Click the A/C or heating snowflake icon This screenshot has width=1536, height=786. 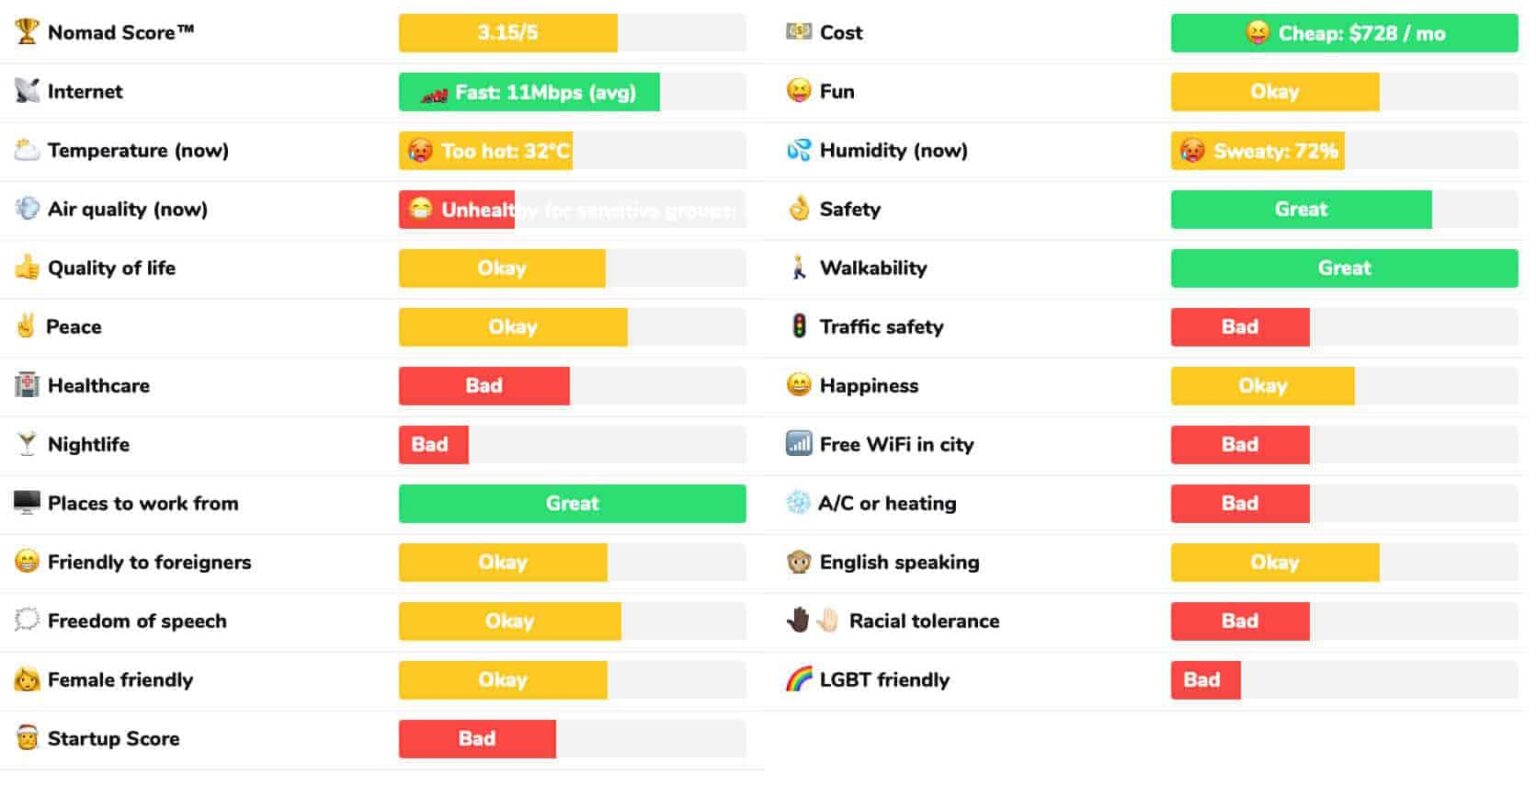(798, 503)
